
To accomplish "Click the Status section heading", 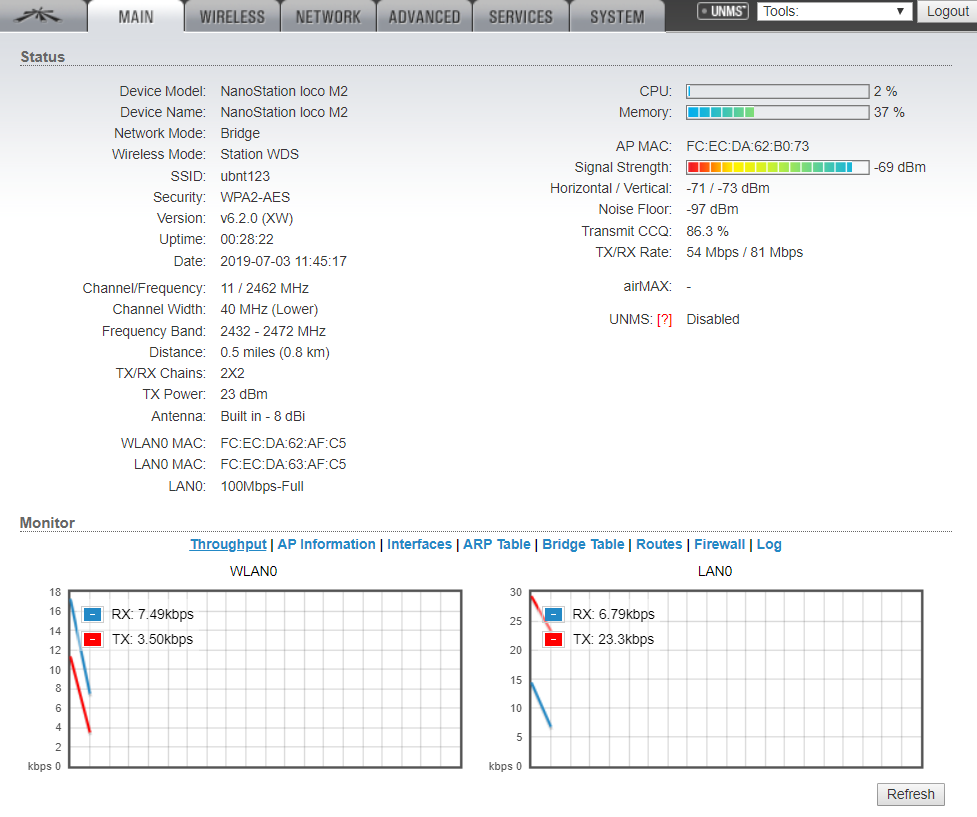I will click(x=42, y=57).
